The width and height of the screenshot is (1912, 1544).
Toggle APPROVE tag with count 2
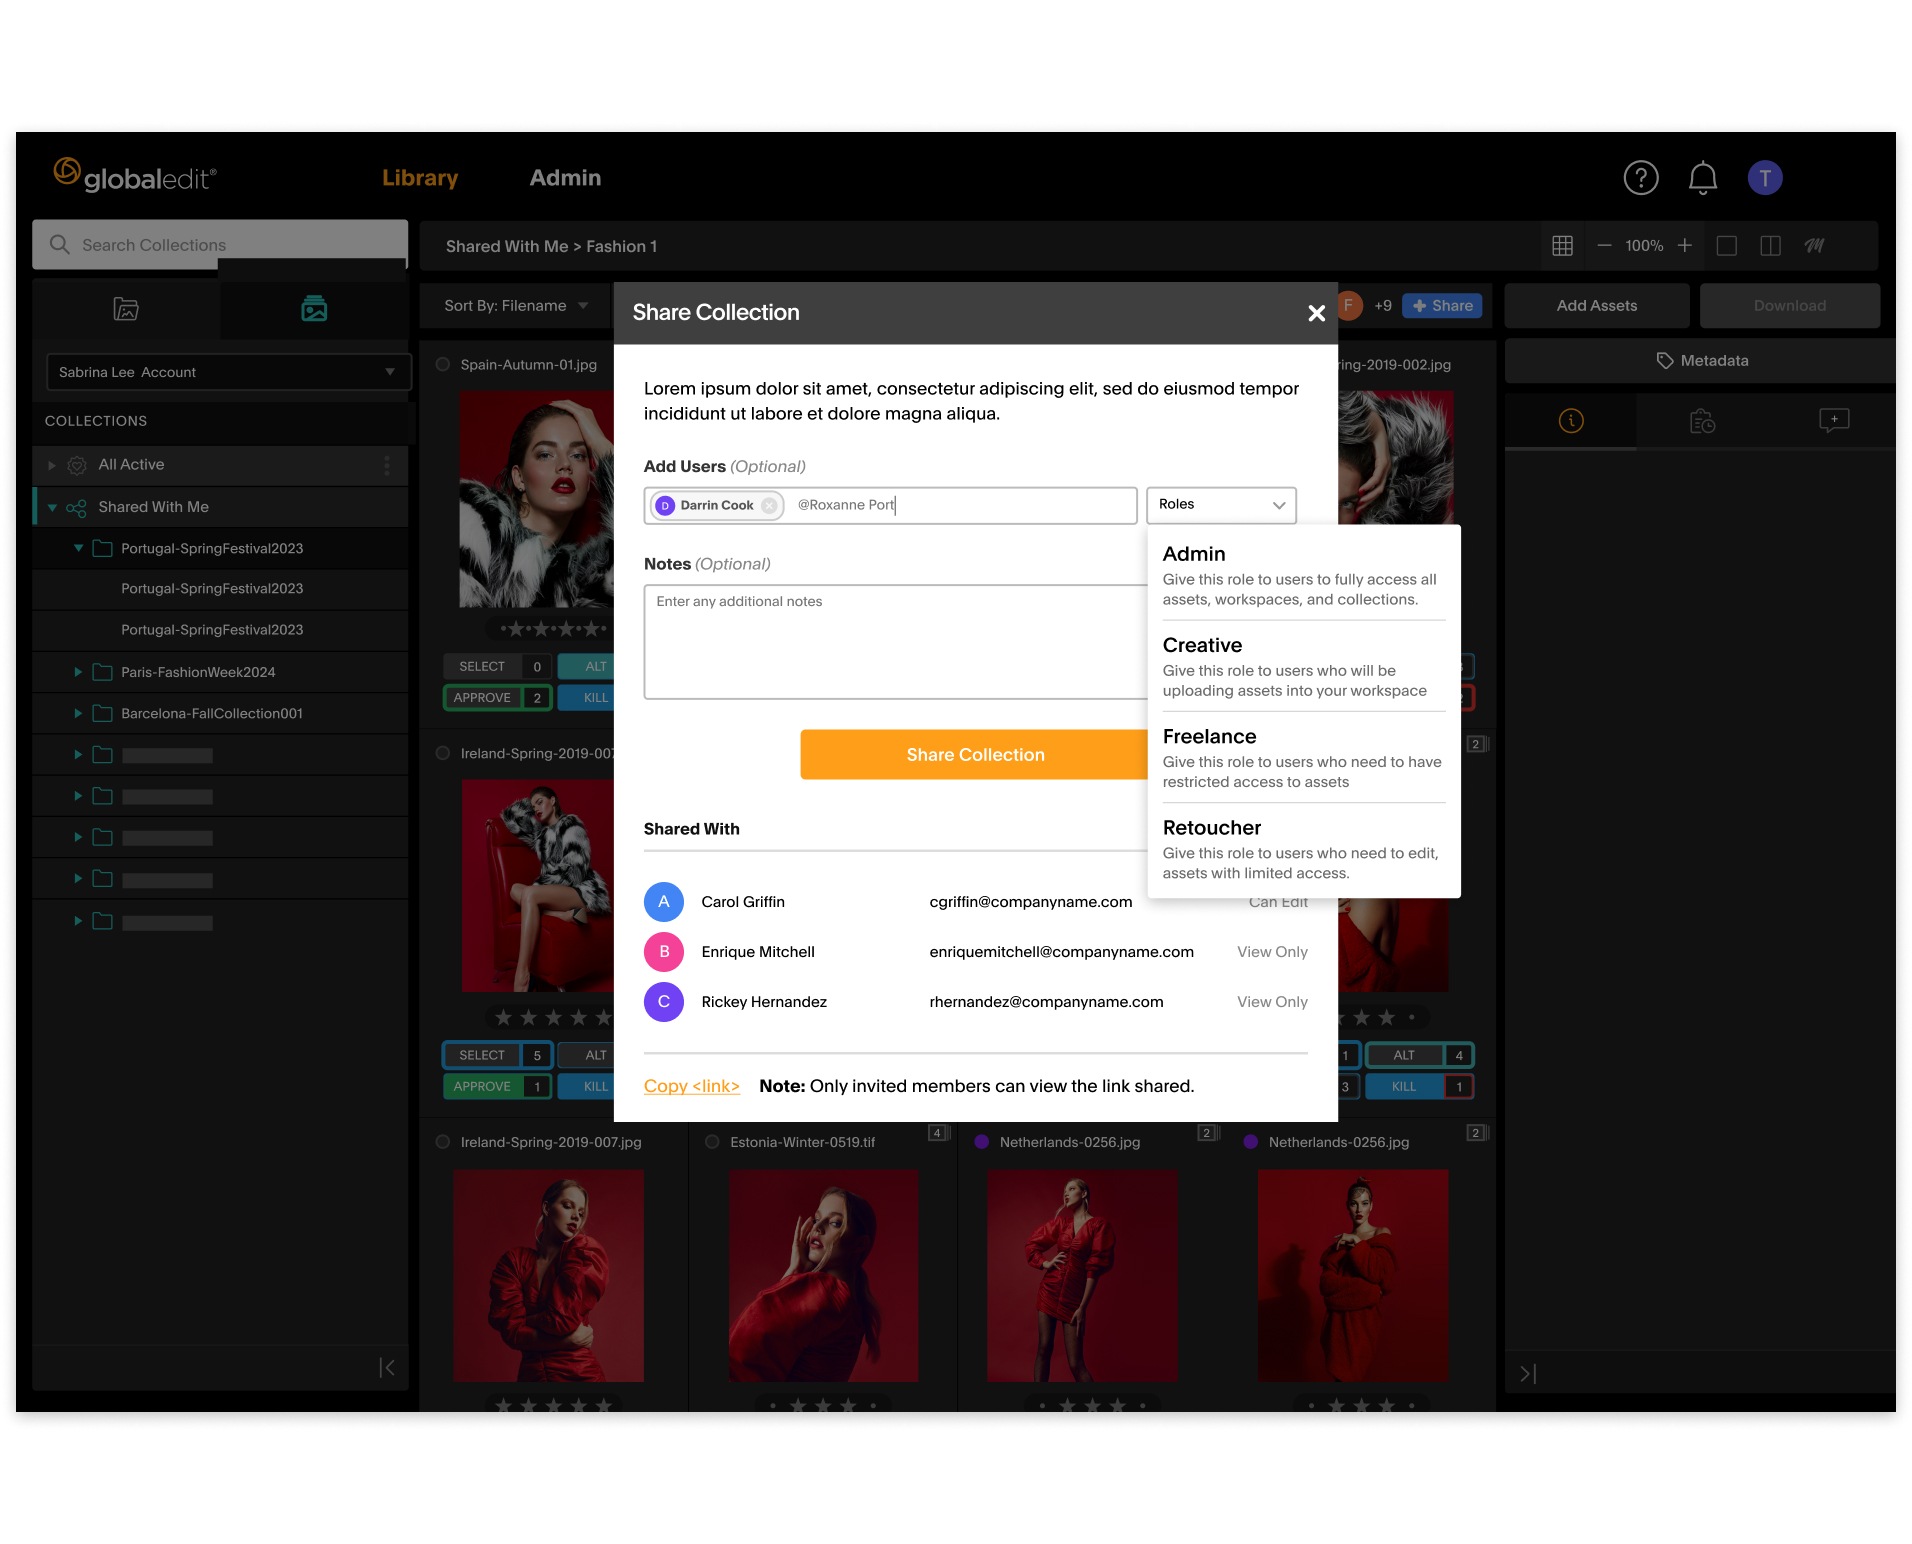pos(496,698)
